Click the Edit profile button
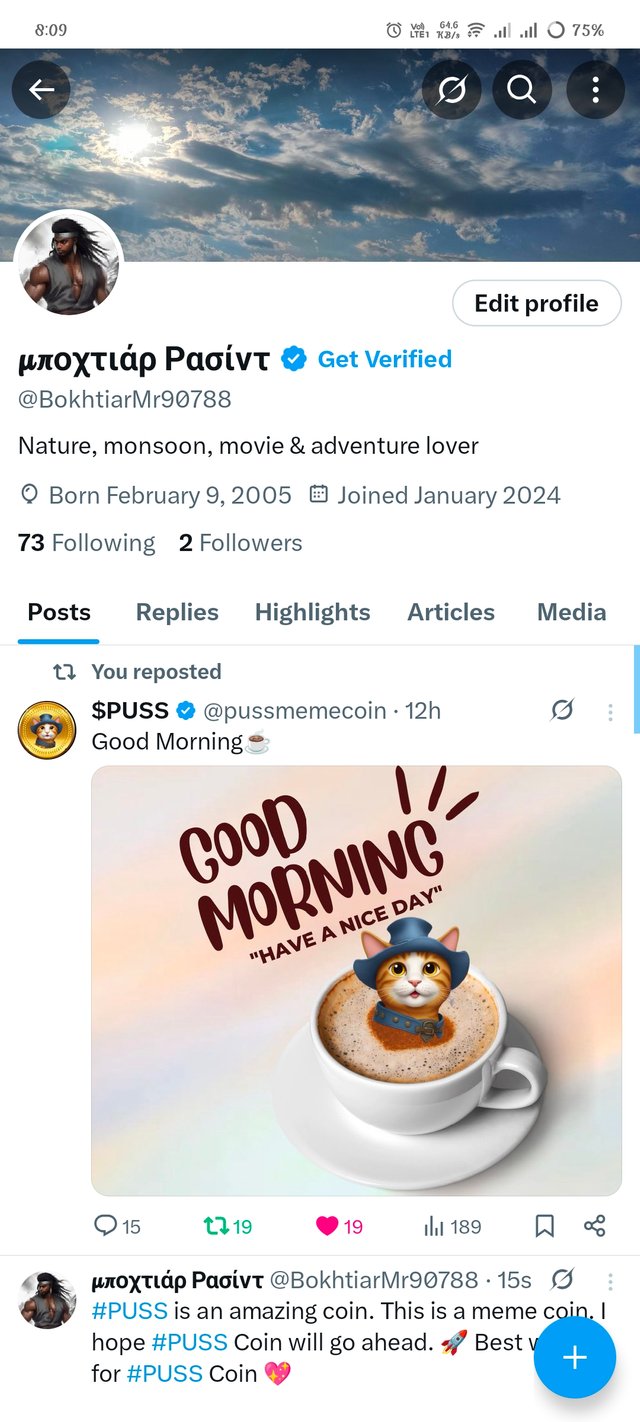Viewport: 640px width, 1422px height. point(536,303)
